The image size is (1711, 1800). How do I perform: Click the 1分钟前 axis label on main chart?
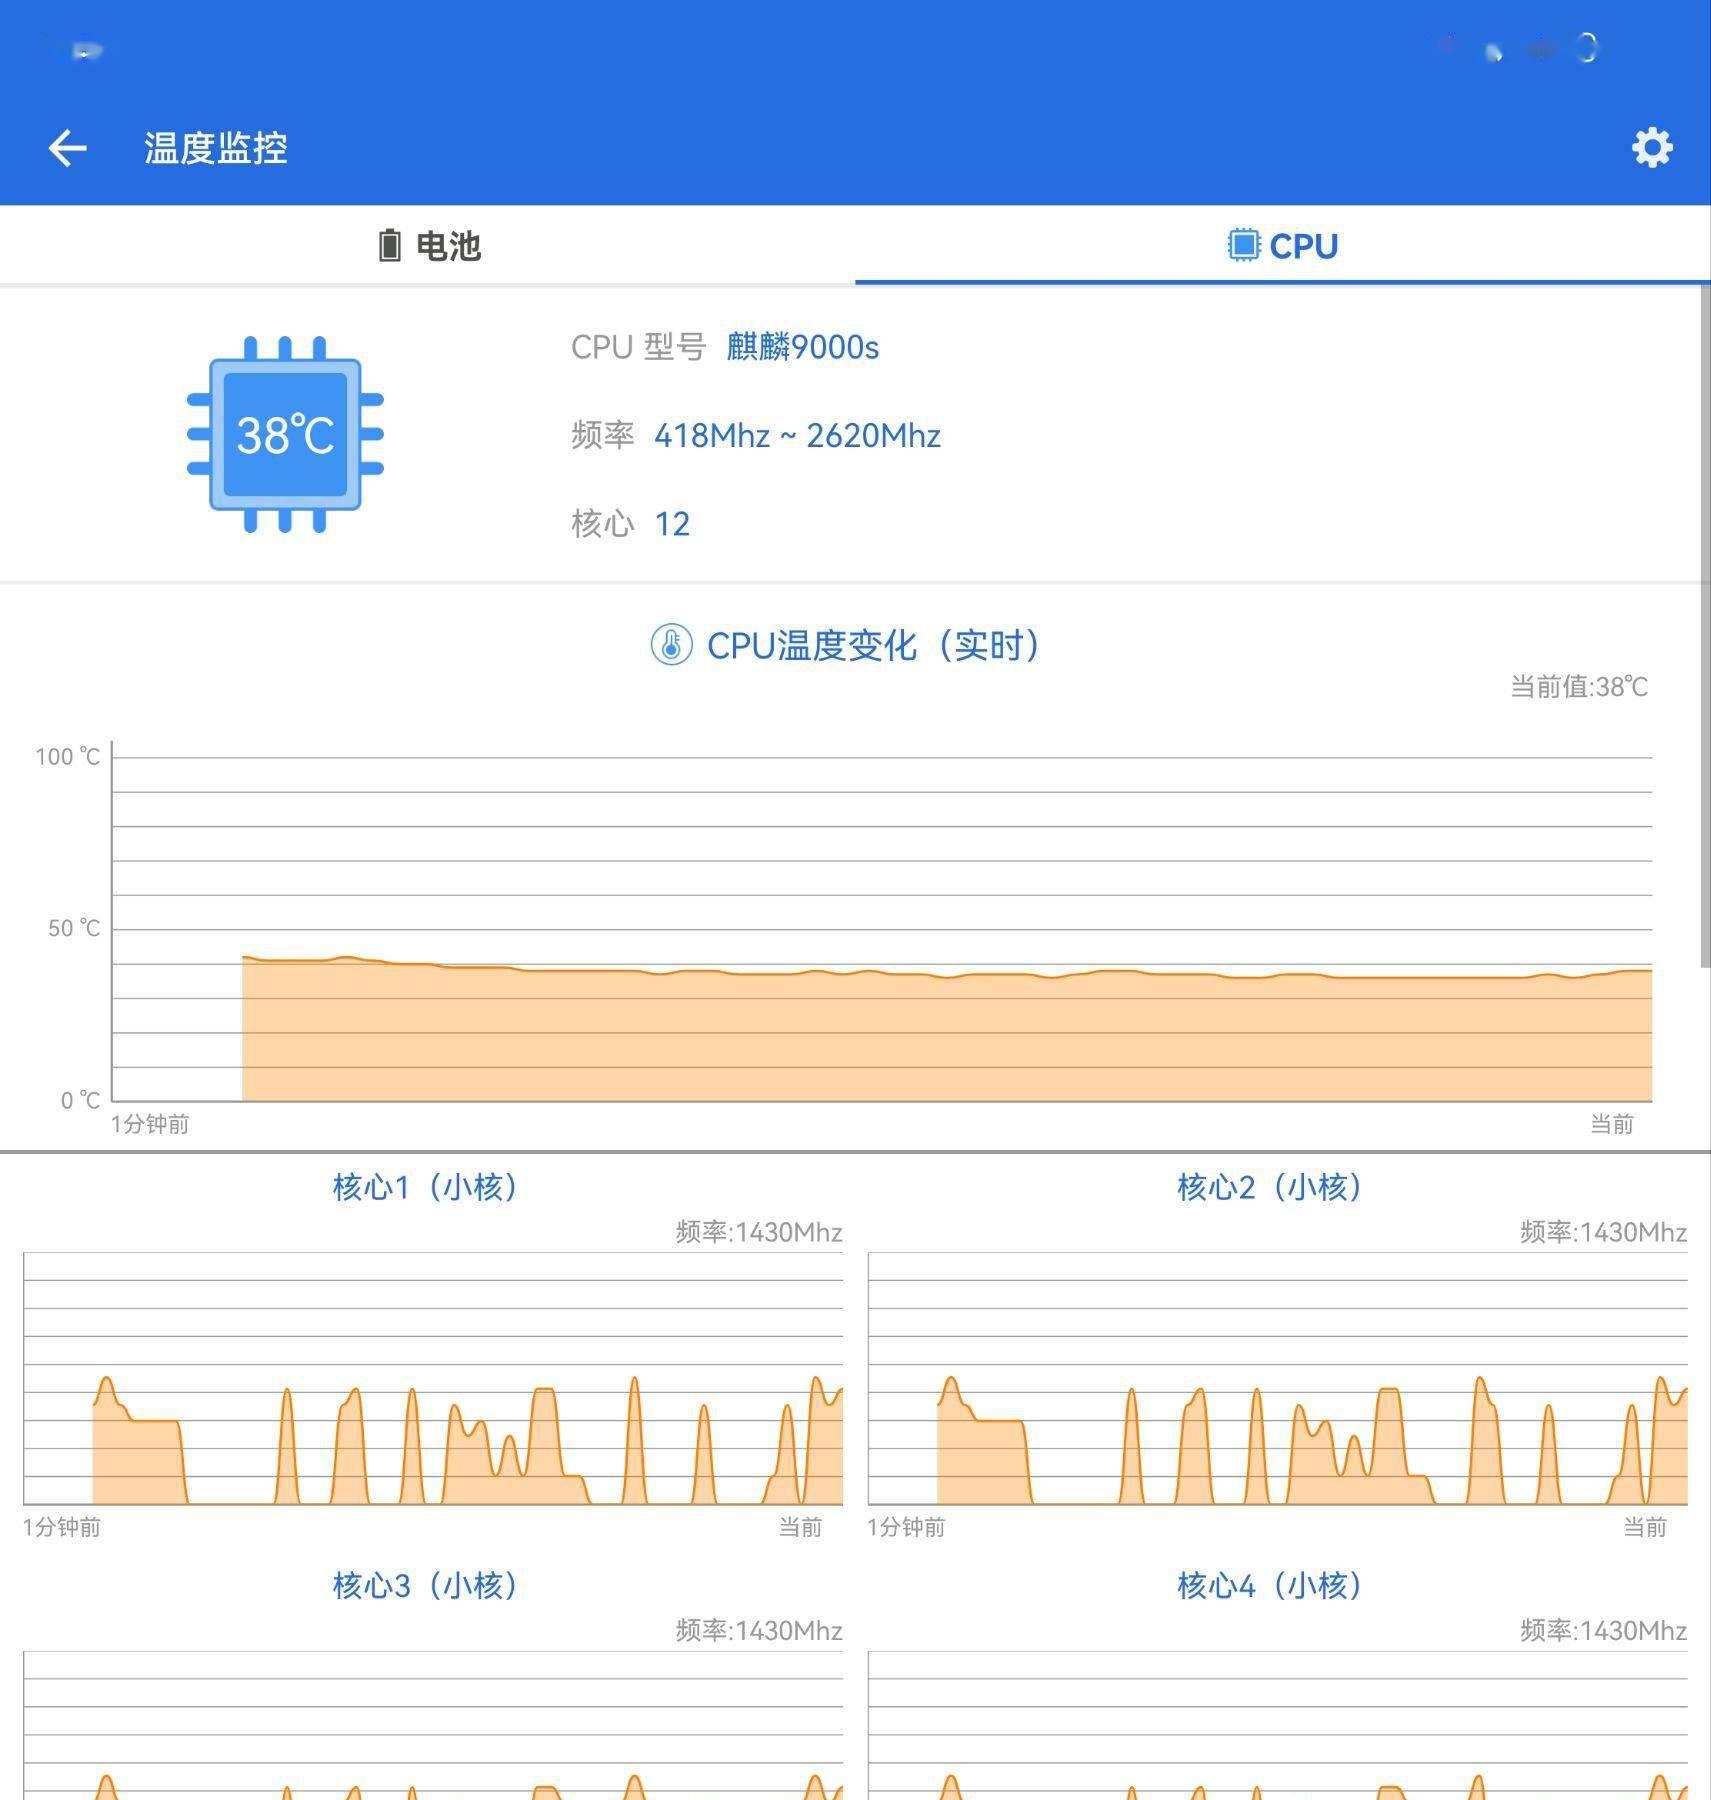[x=148, y=1124]
